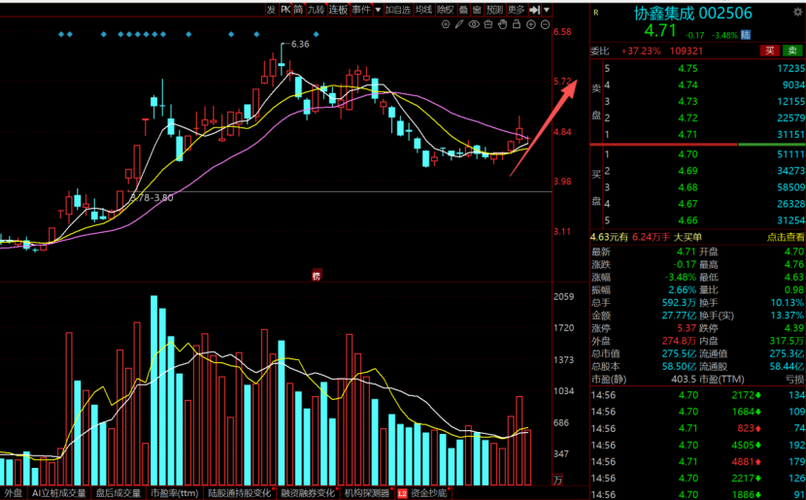The width and height of the screenshot is (806, 500).
Task: Click the 金额 value 27.77亿
Action: click(679, 315)
